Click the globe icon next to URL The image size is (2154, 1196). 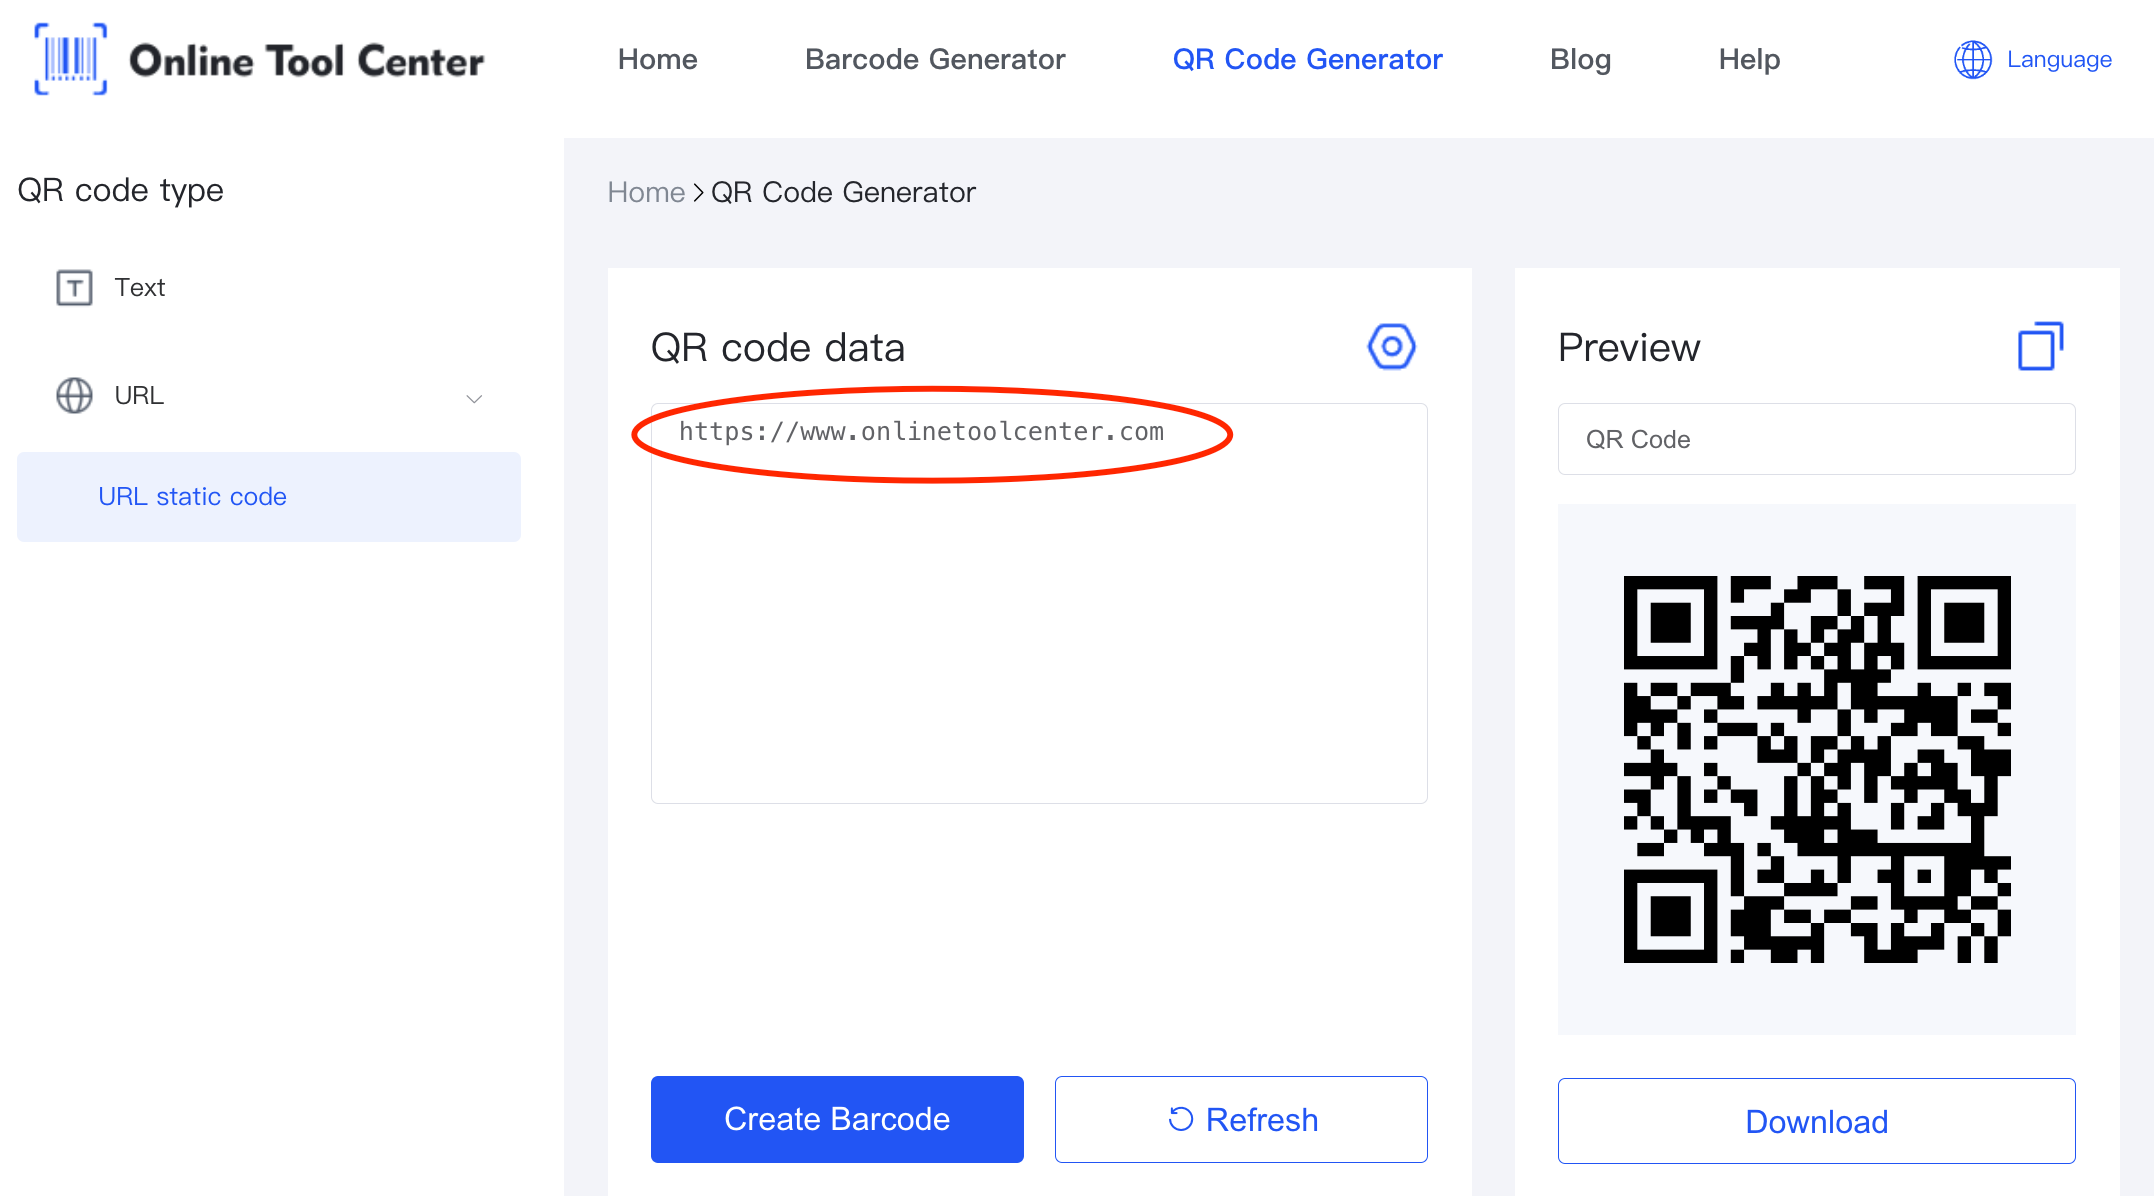(x=72, y=393)
